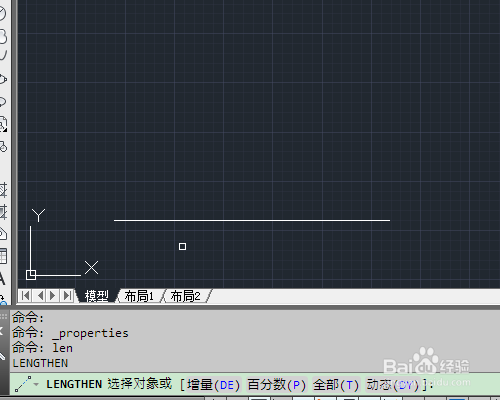
Task: Switch to the 布局2 tab
Action: pos(186,296)
